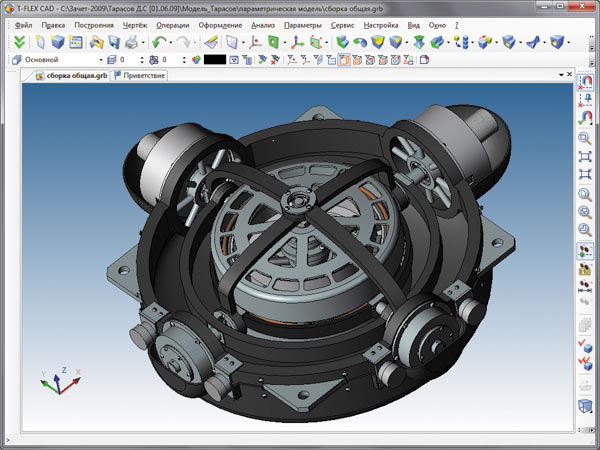
Task: Switch to the Приветствие tab
Action: tap(140, 75)
